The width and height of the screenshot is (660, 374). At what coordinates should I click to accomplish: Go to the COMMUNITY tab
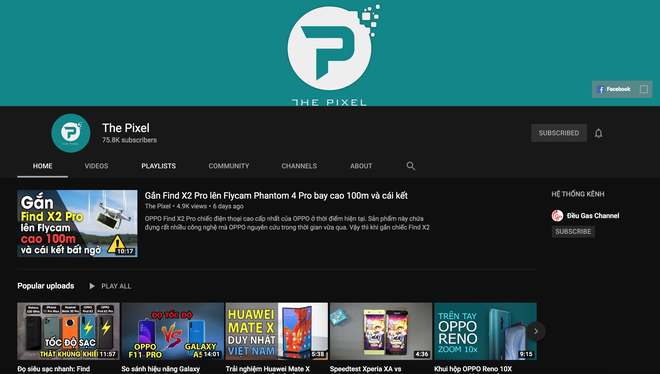229,166
